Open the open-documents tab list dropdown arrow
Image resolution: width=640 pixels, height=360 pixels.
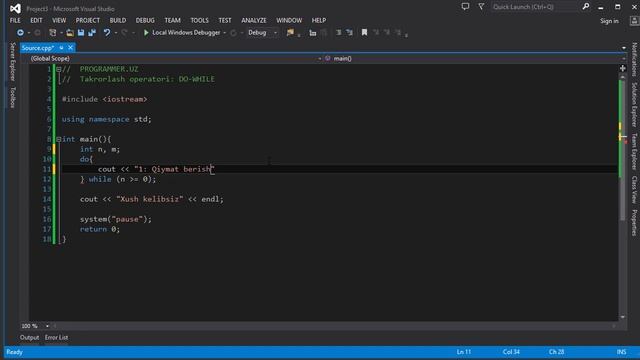click(624, 48)
